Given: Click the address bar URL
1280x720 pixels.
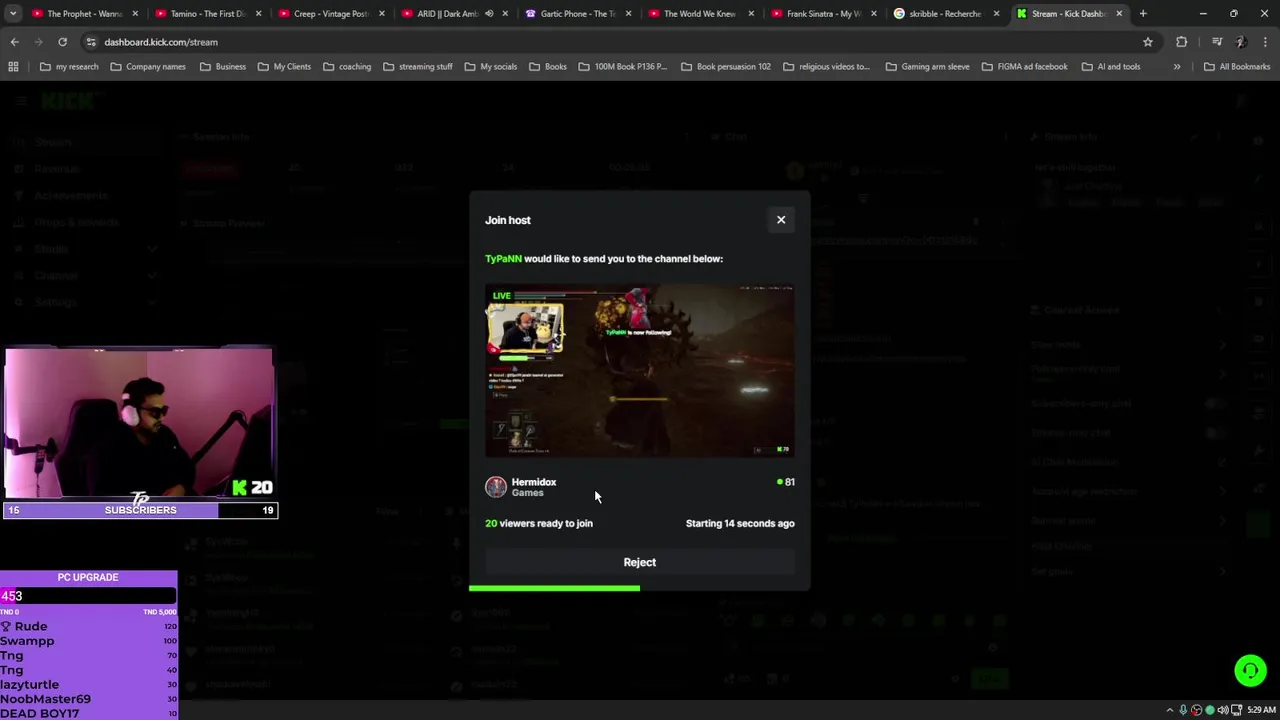Looking at the screenshot, I should coord(161,42).
